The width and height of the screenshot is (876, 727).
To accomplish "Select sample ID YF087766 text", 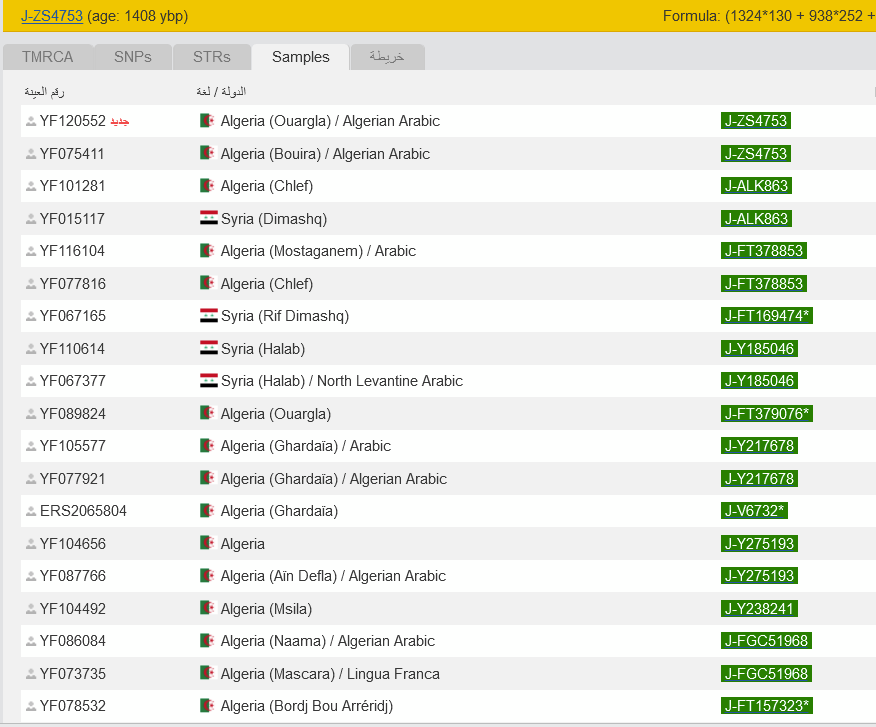I will [x=73, y=576].
